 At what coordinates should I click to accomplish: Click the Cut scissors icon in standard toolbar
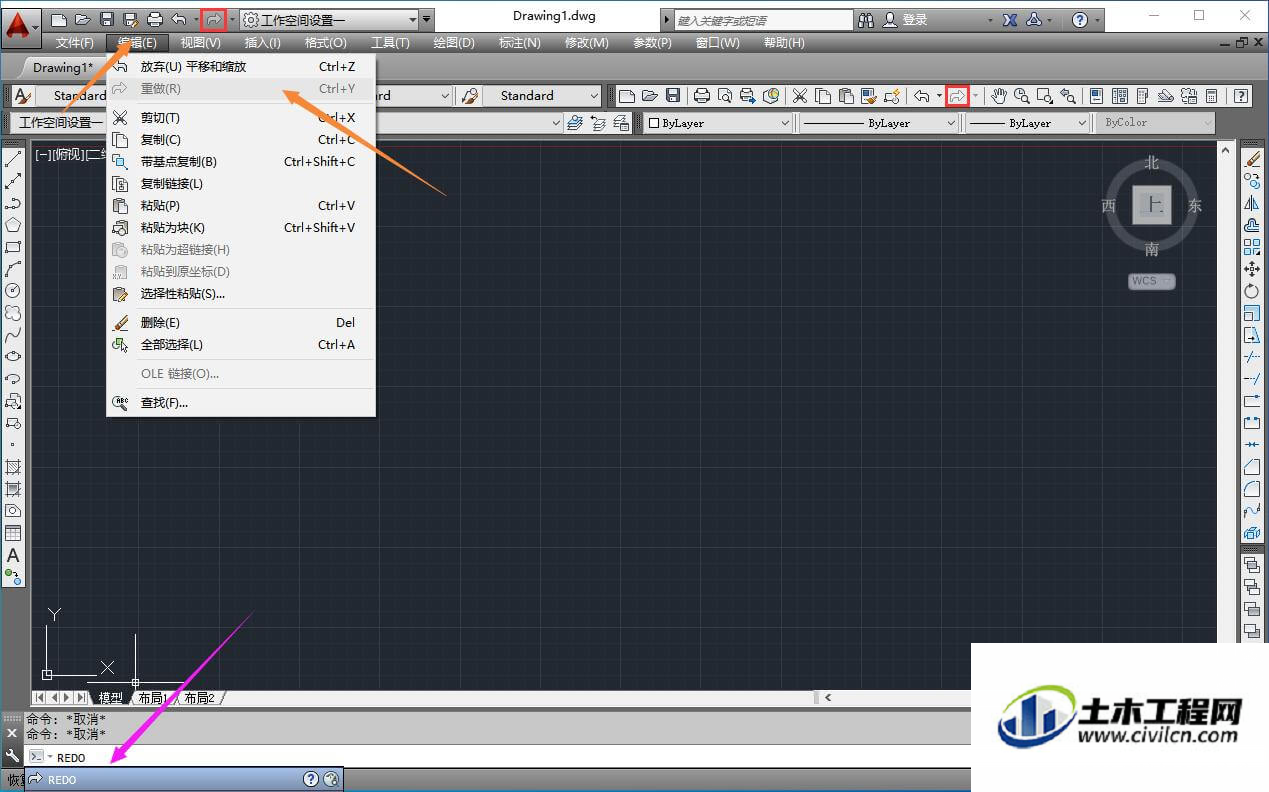pyautogui.click(x=800, y=96)
